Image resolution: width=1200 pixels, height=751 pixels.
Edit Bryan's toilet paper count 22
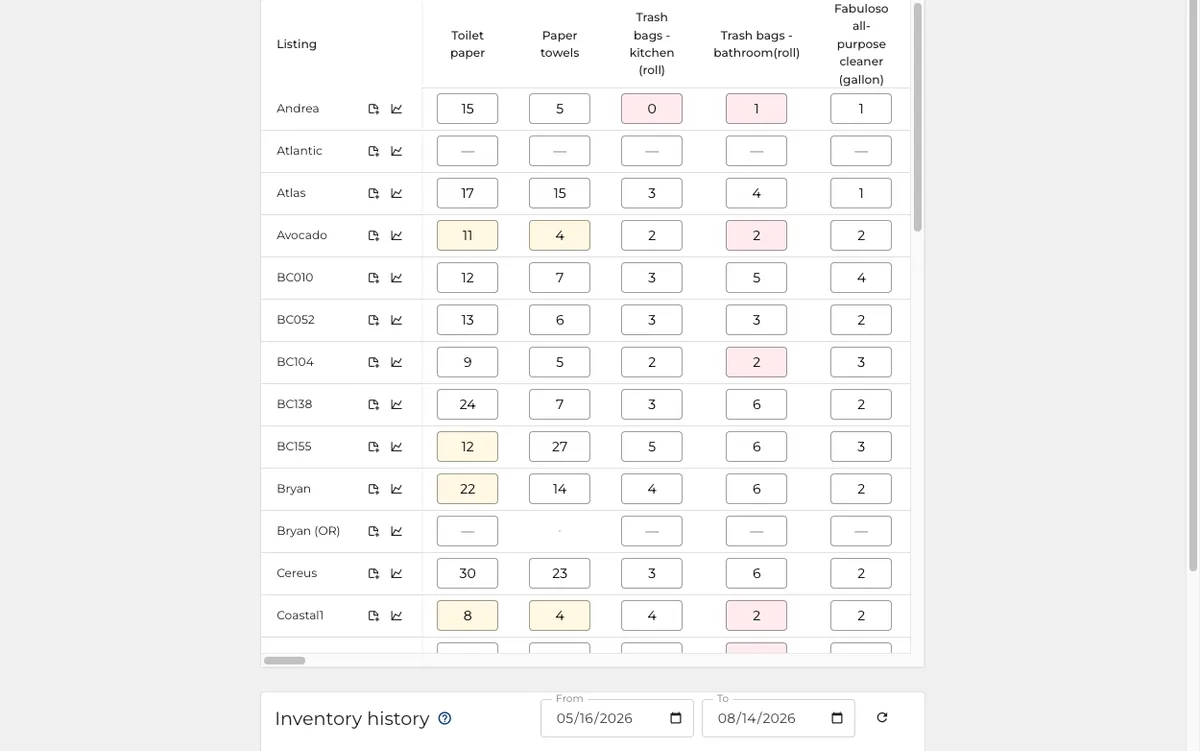[x=467, y=489]
